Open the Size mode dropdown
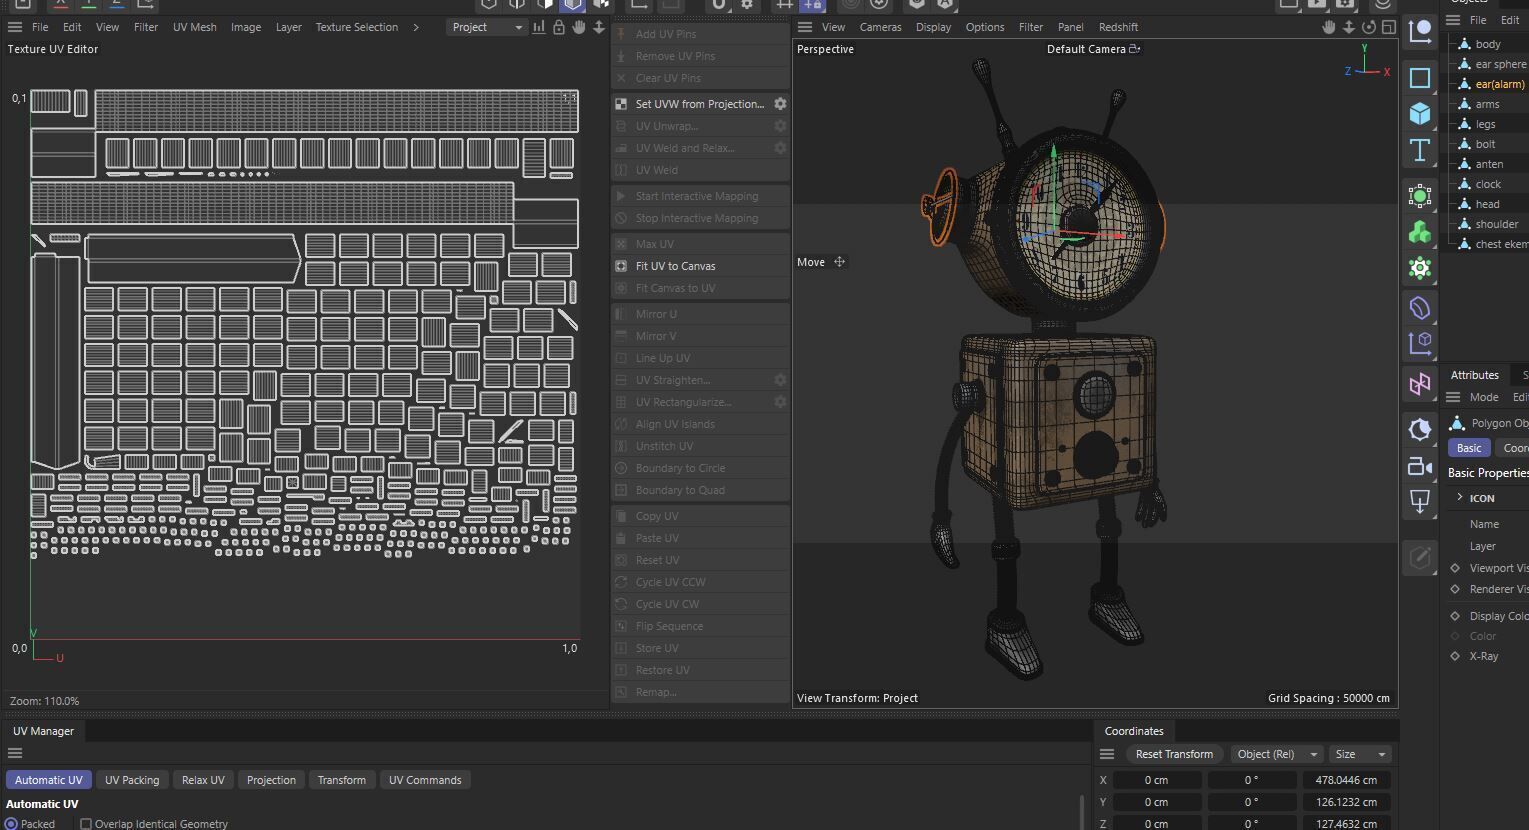Image resolution: width=1529 pixels, height=830 pixels. [x=1361, y=754]
